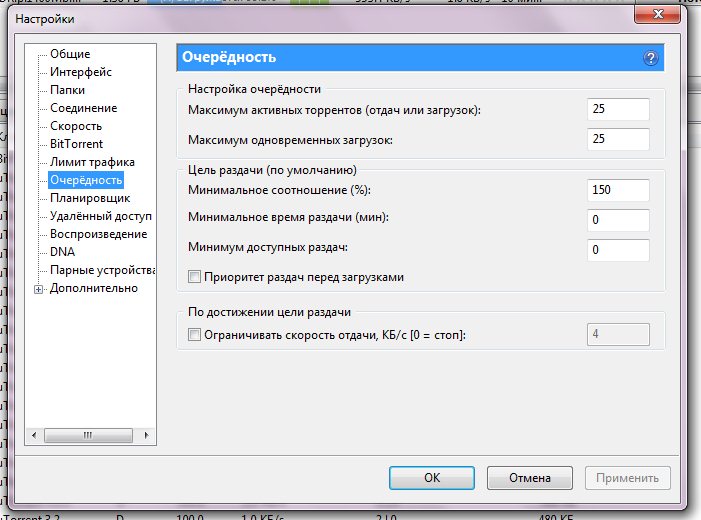Go to Скорость settings
The image size is (701, 520).
click(76, 126)
